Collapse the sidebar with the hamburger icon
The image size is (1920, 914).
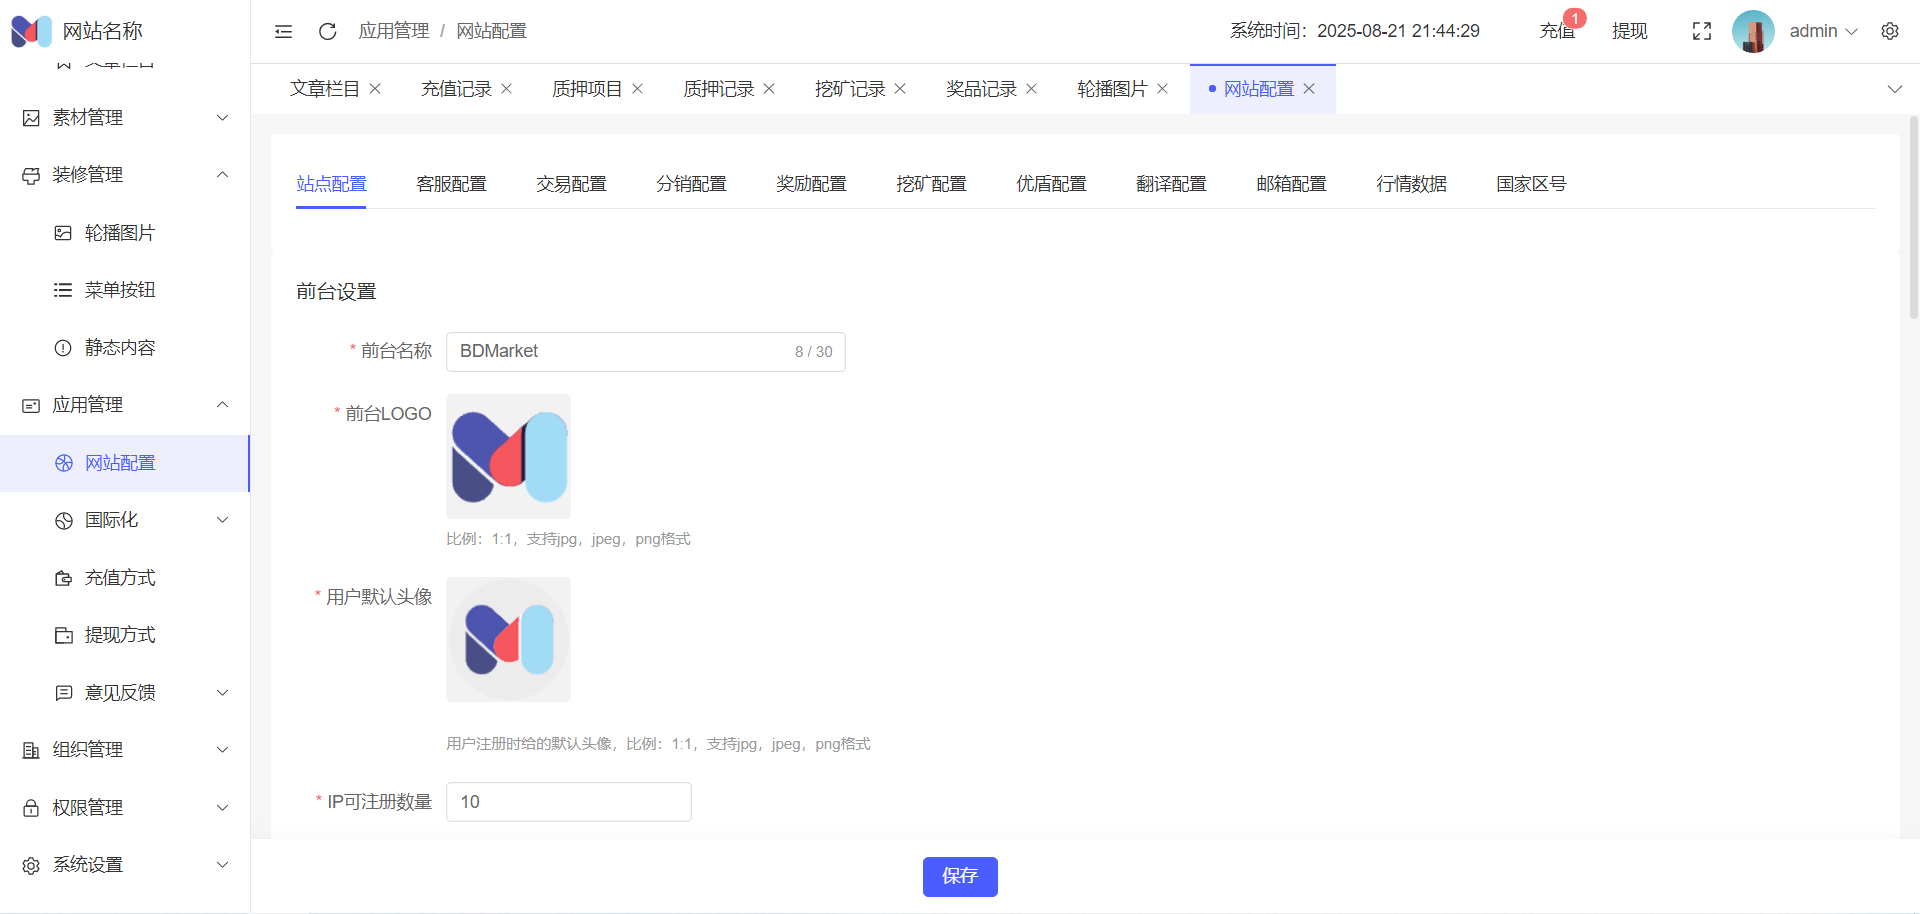point(284,32)
